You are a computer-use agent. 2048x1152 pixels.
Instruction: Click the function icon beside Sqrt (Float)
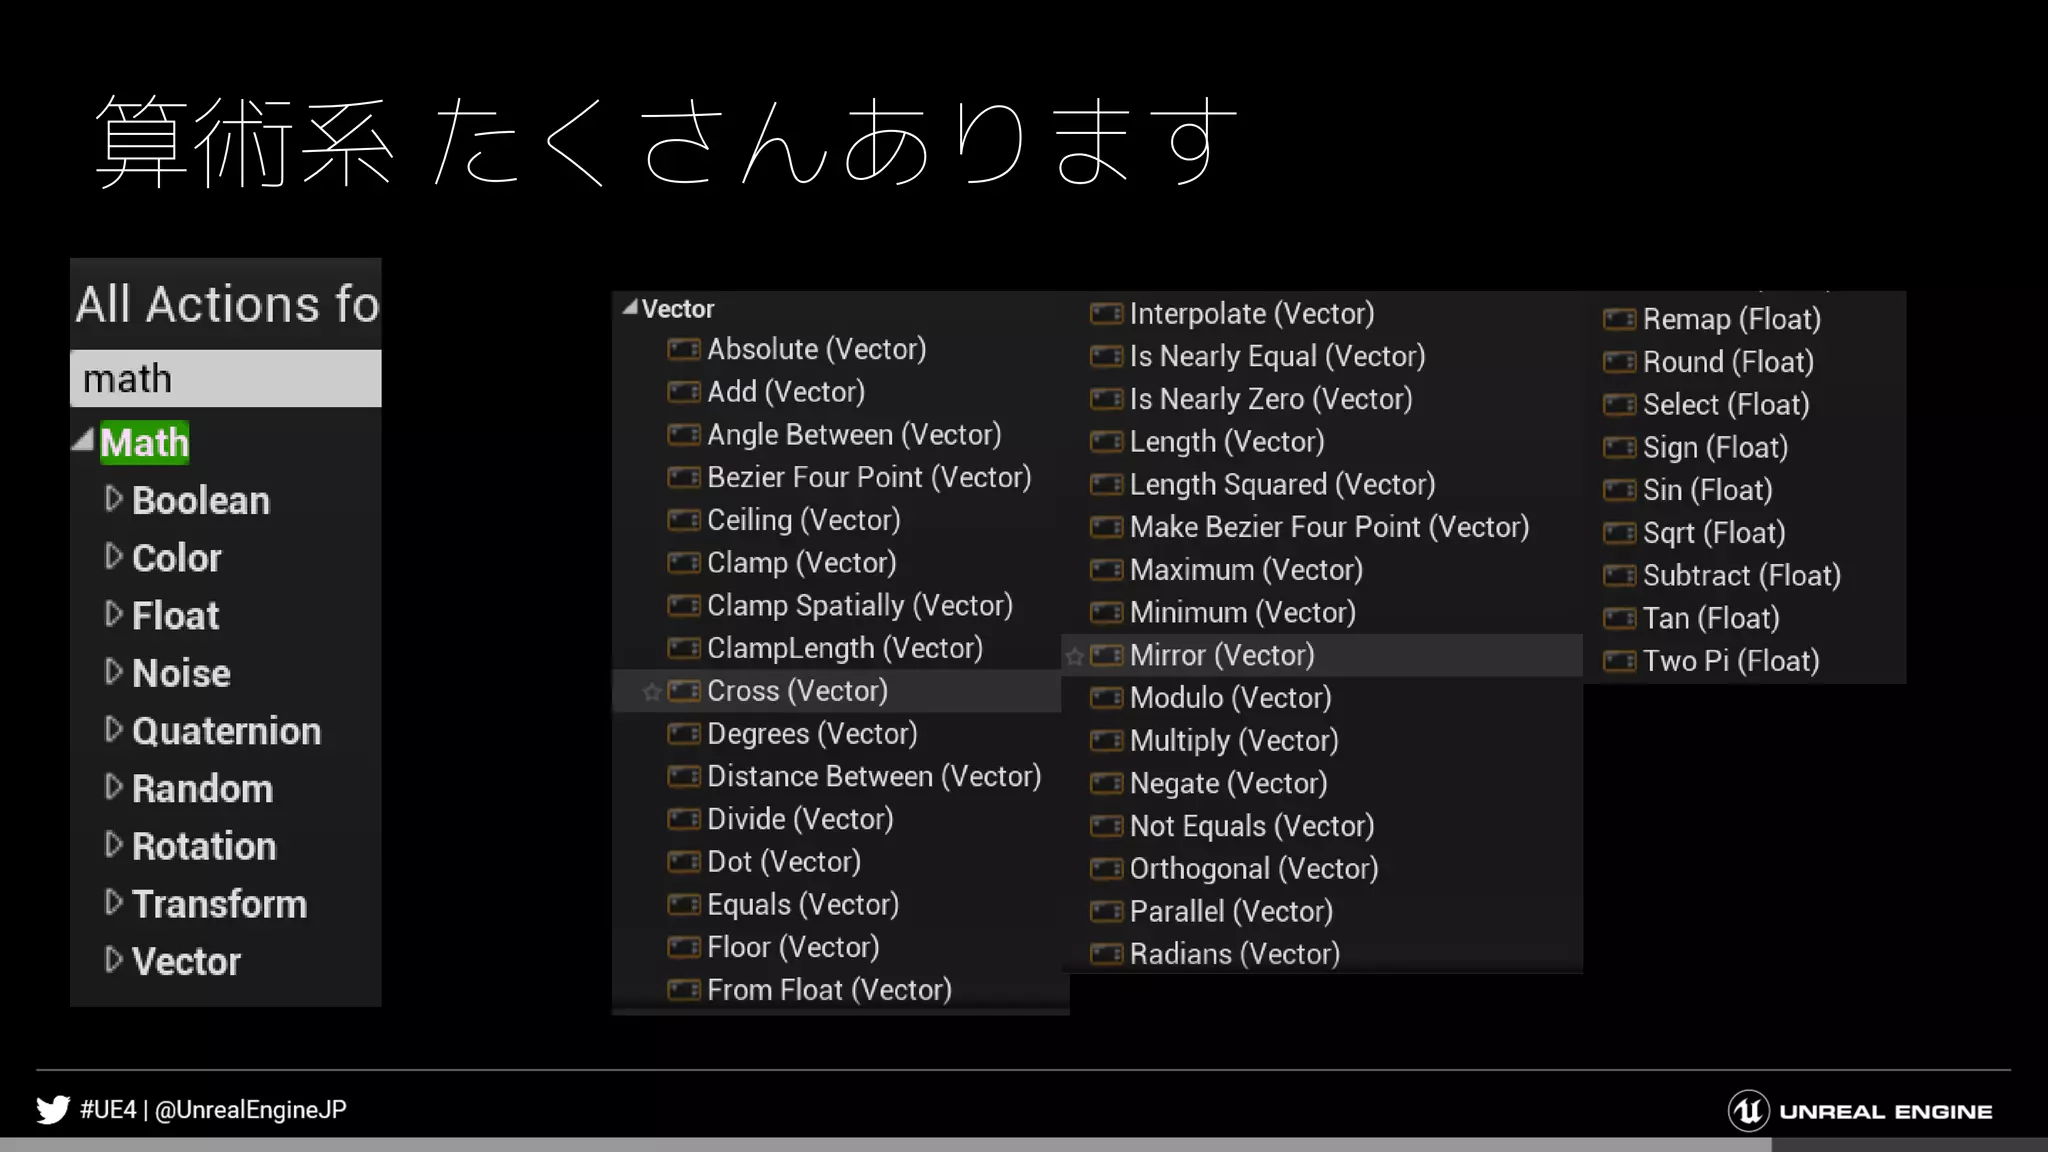pos(1619,533)
